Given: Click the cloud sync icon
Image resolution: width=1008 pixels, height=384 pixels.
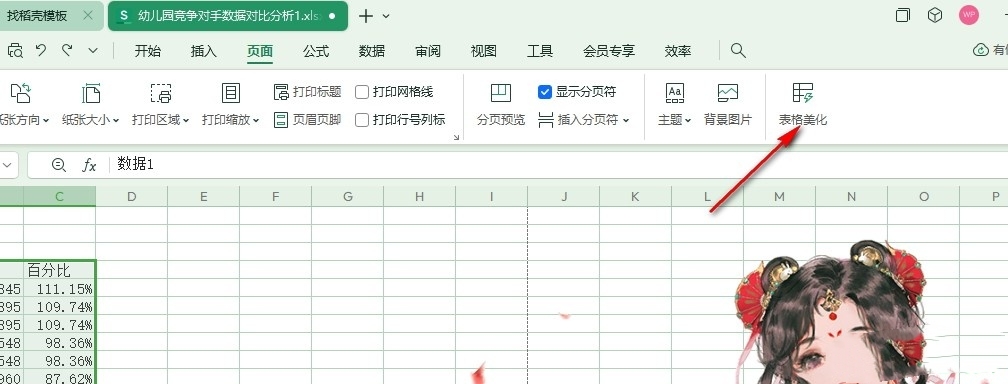Looking at the screenshot, I should 981,50.
